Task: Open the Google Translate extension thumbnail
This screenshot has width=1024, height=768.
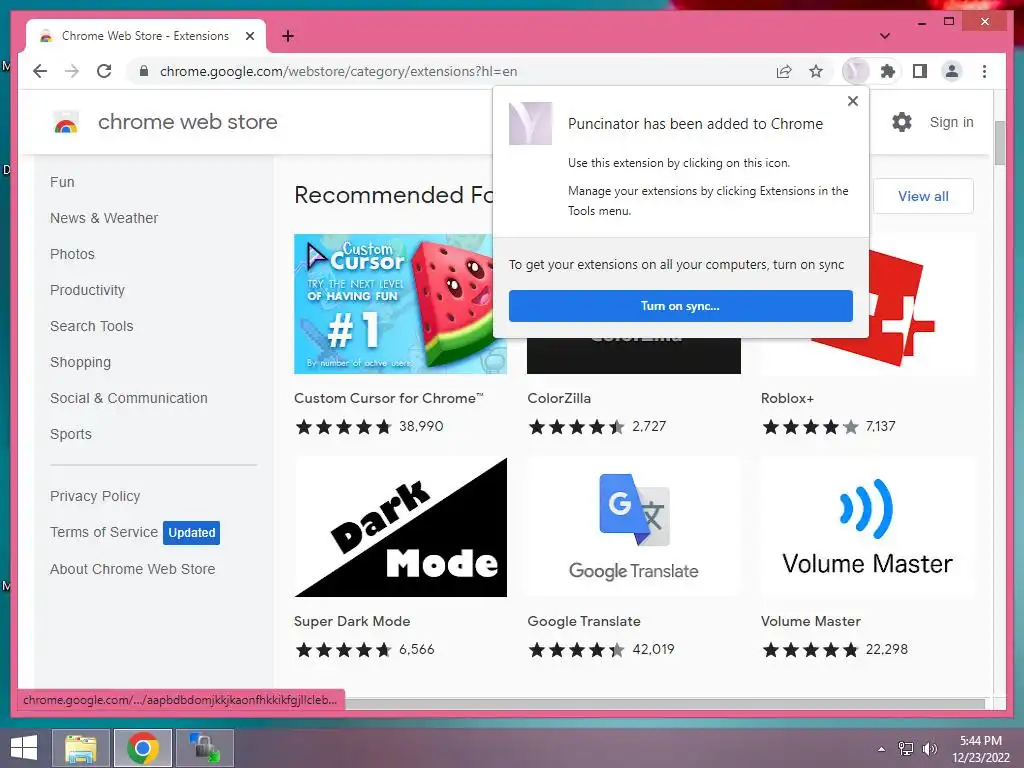Action: coord(633,527)
